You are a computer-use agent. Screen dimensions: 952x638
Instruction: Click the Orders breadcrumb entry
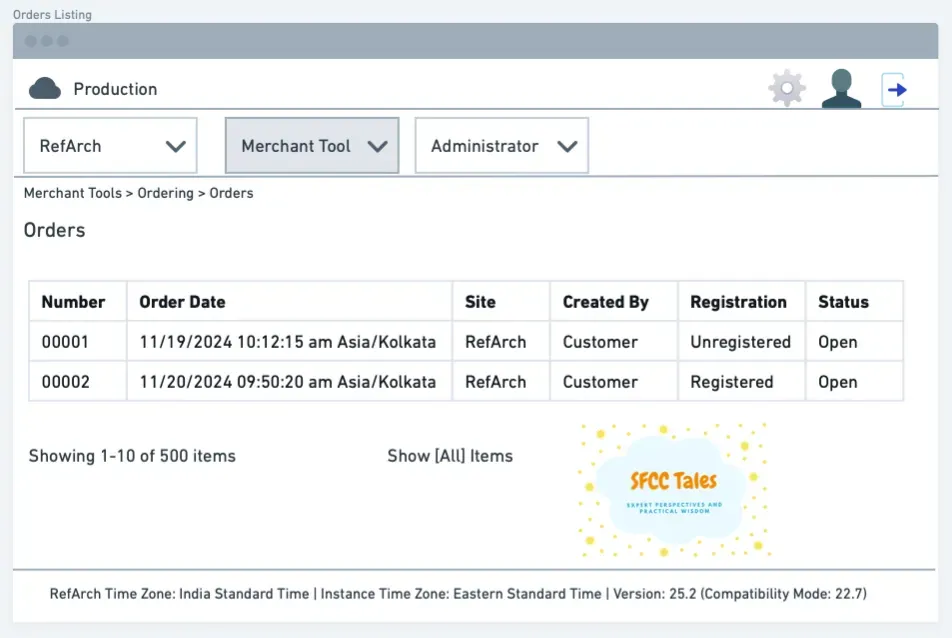click(232, 193)
